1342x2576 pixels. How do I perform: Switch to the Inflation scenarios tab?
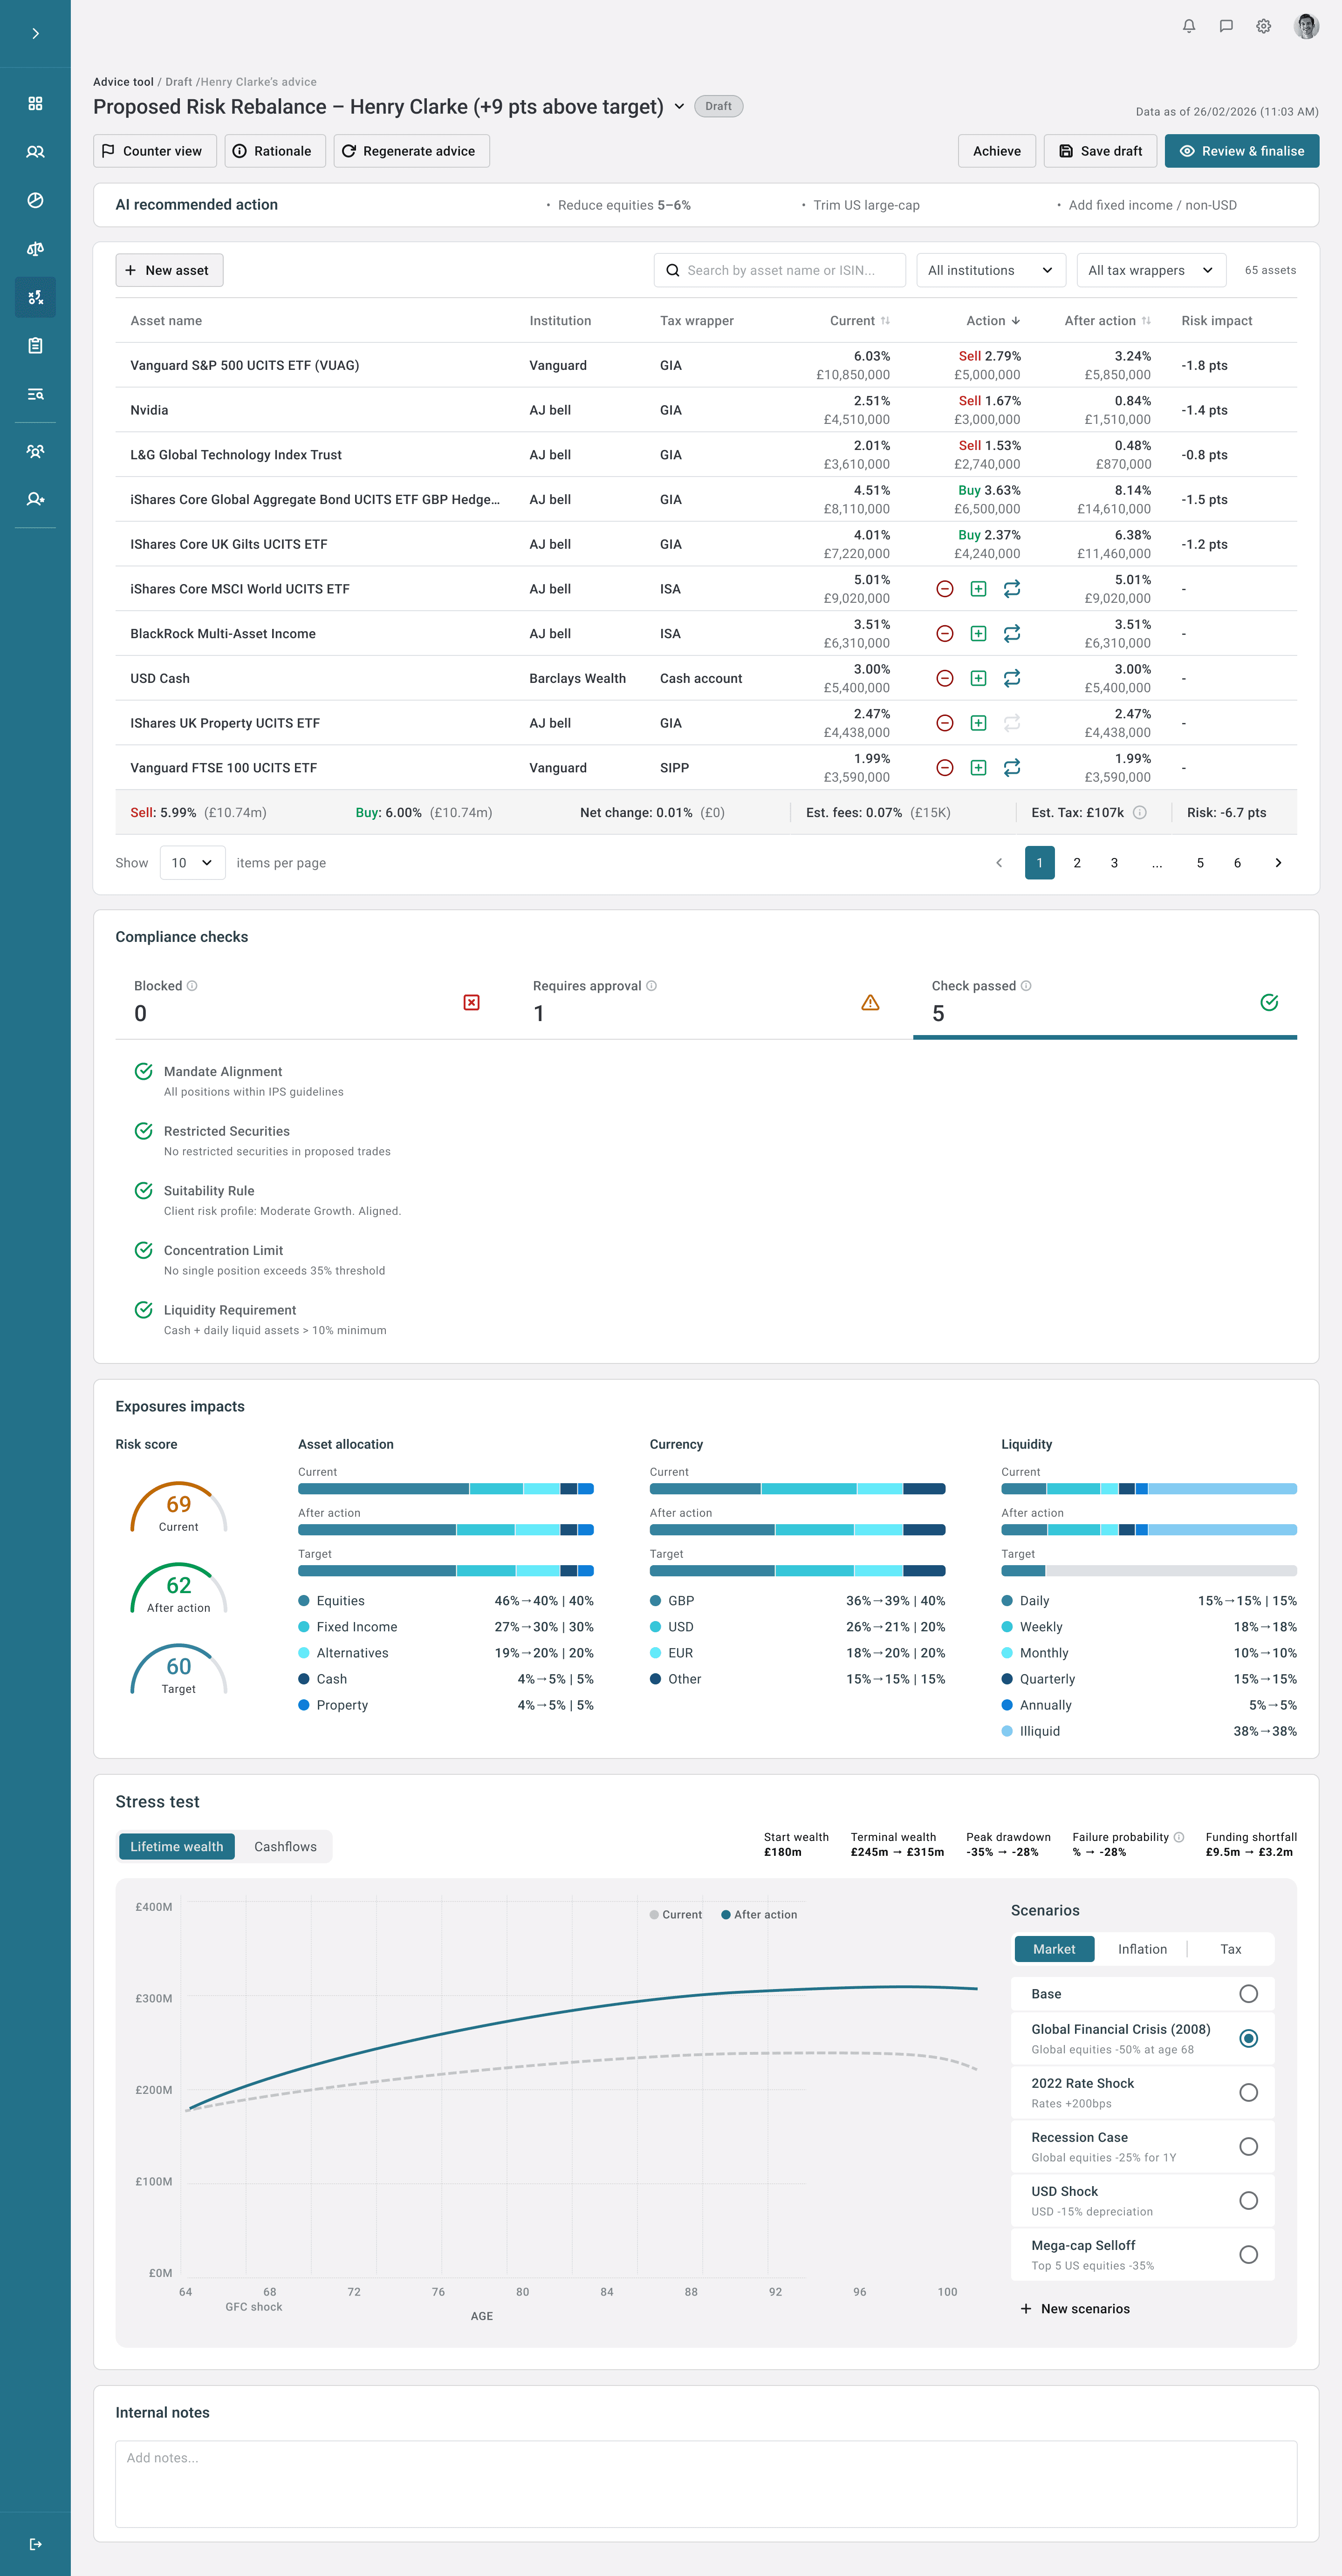coord(1142,1949)
